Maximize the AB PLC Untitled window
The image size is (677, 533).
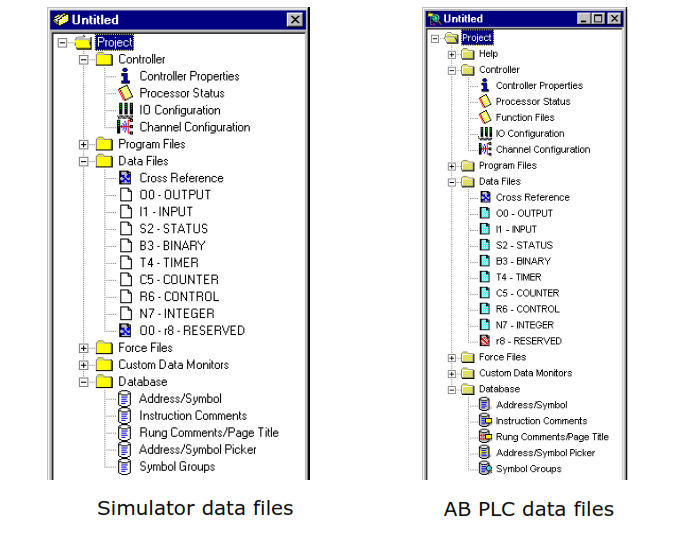[598, 19]
